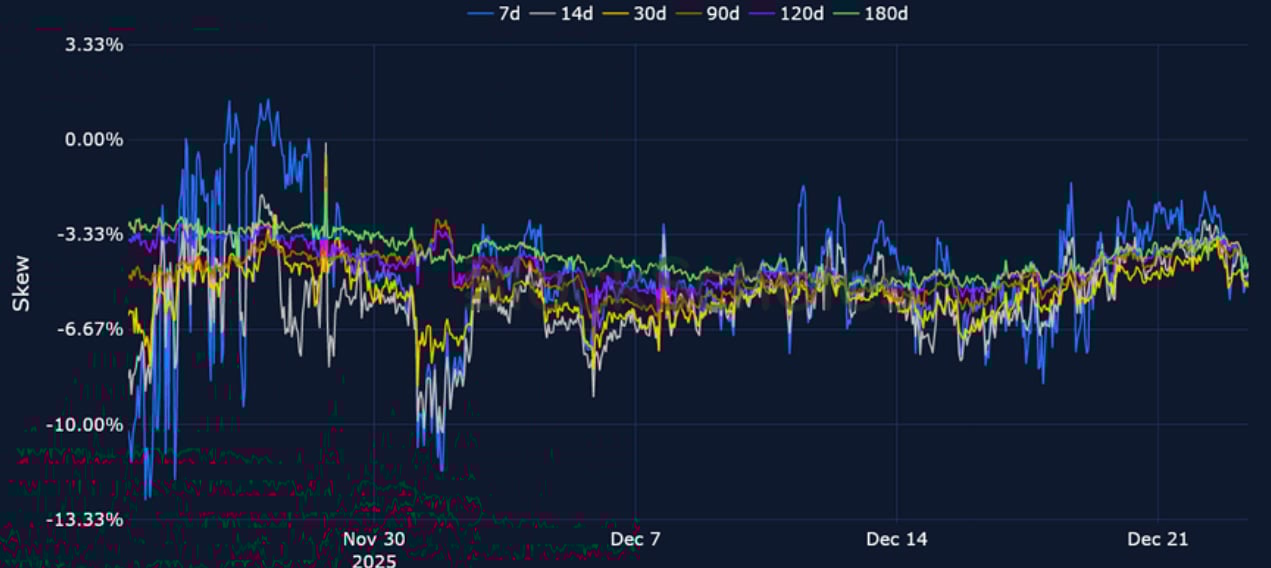Click the -3.33% y-axis tick label
Screen dimensions: 1271x568
coord(93,235)
